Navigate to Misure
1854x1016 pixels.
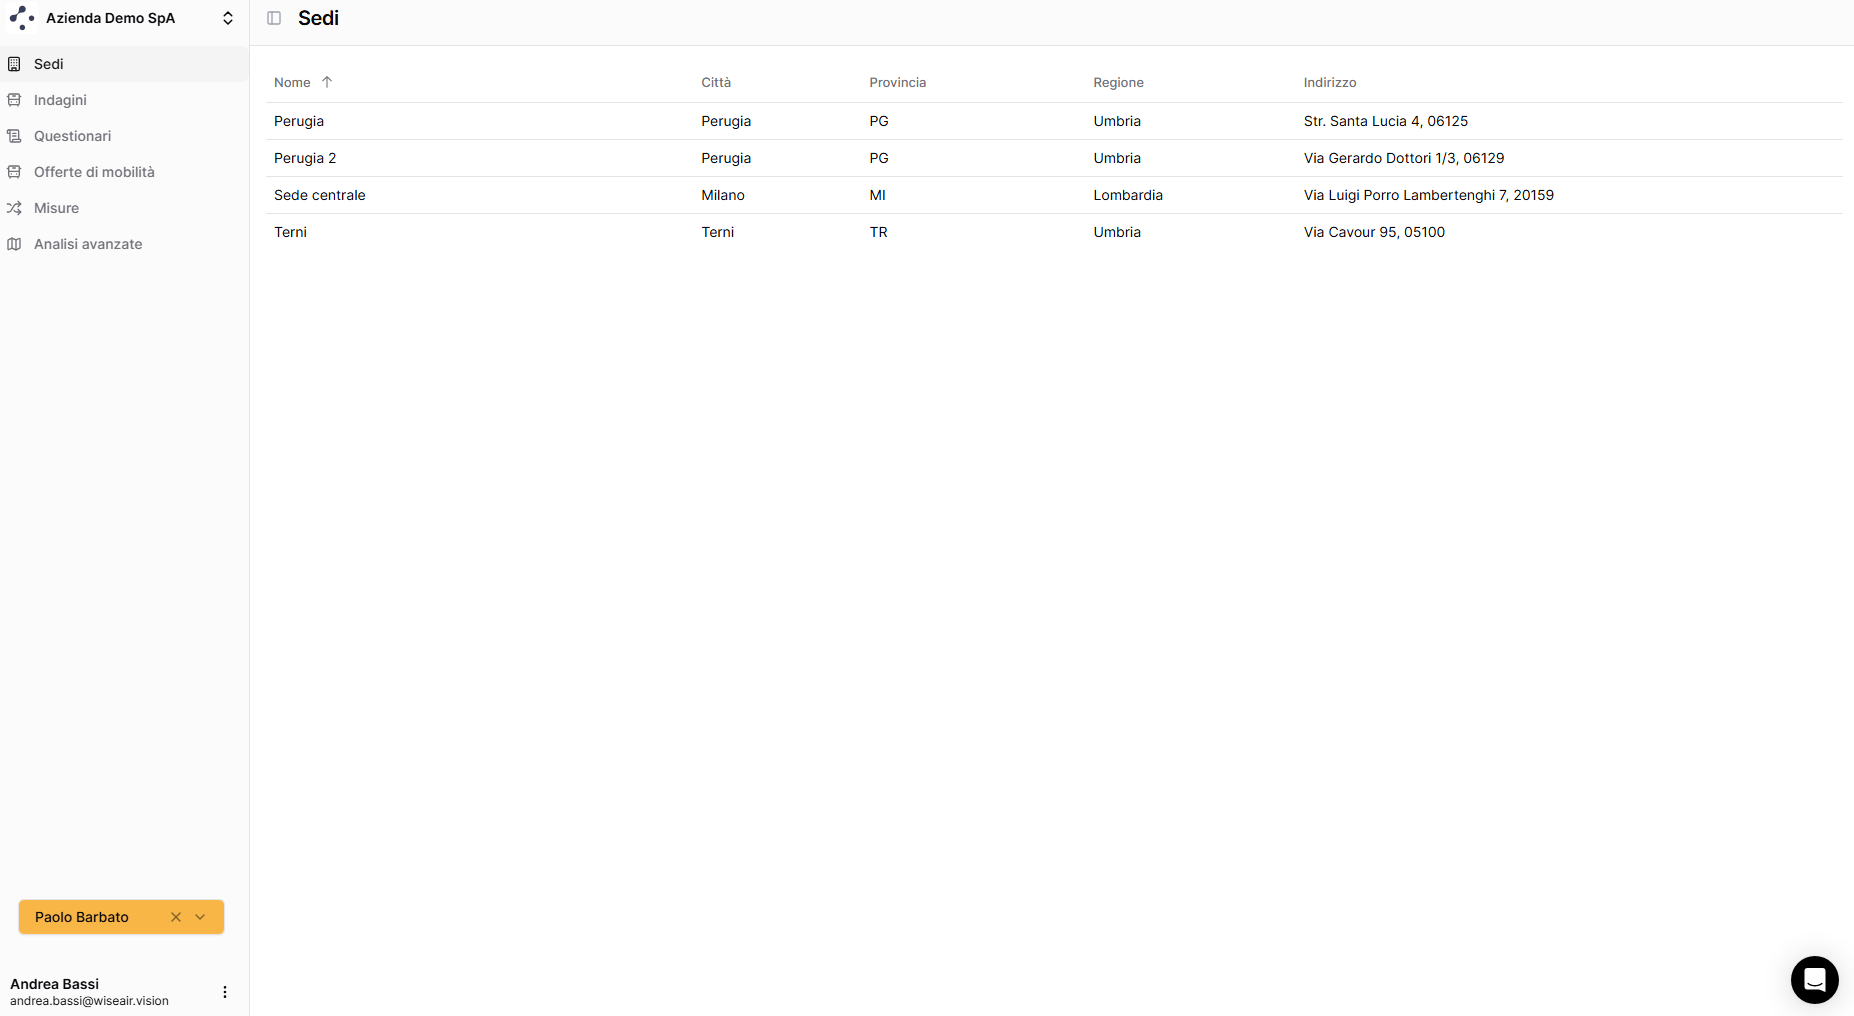tap(124, 208)
